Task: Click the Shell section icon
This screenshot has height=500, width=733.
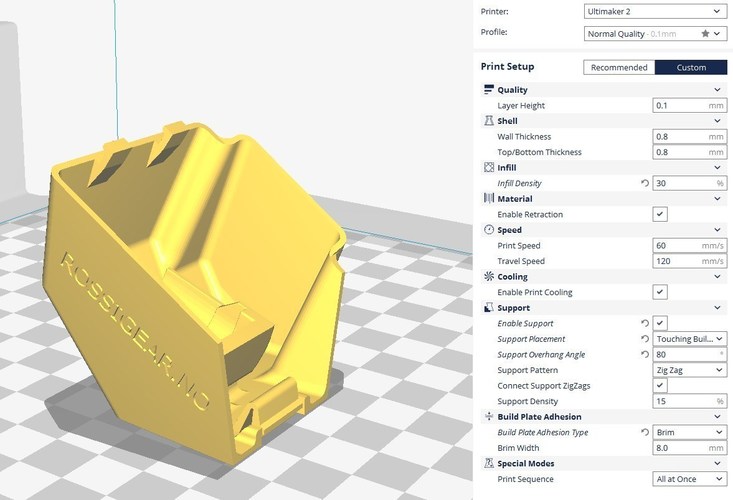Action: point(489,121)
